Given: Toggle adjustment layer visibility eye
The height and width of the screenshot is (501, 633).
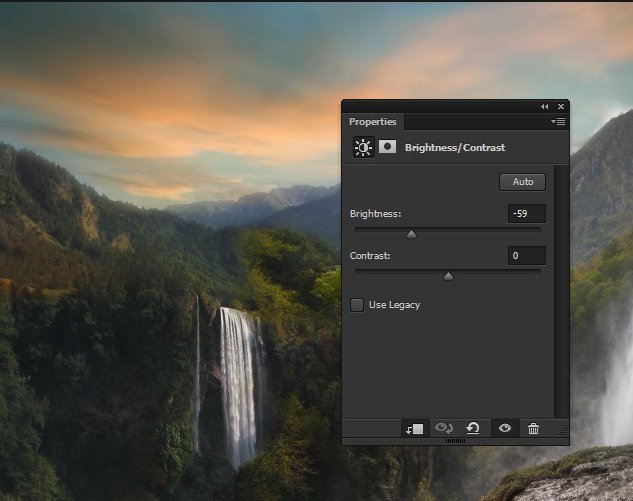Looking at the screenshot, I should [x=505, y=429].
